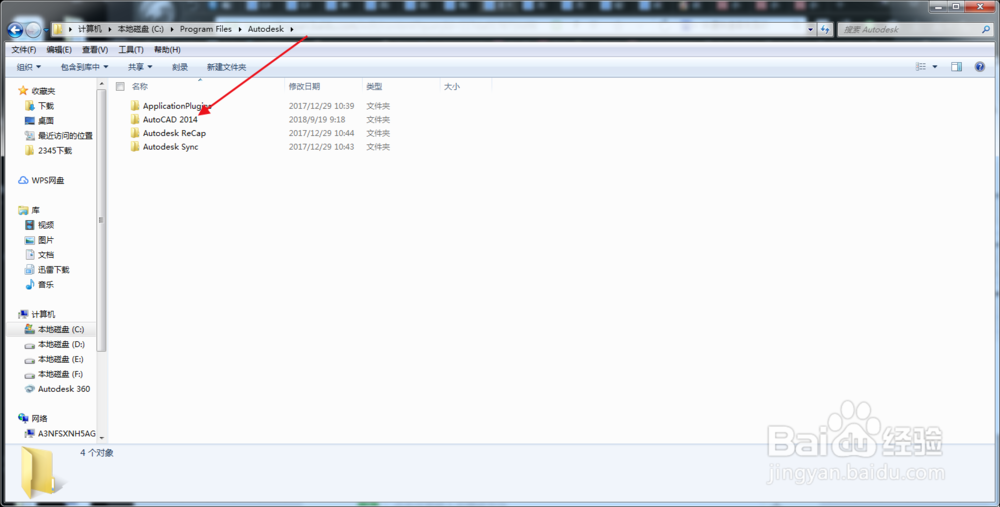Open the 组织 dropdown menu
The width and height of the screenshot is (1000, 507).
29,67
